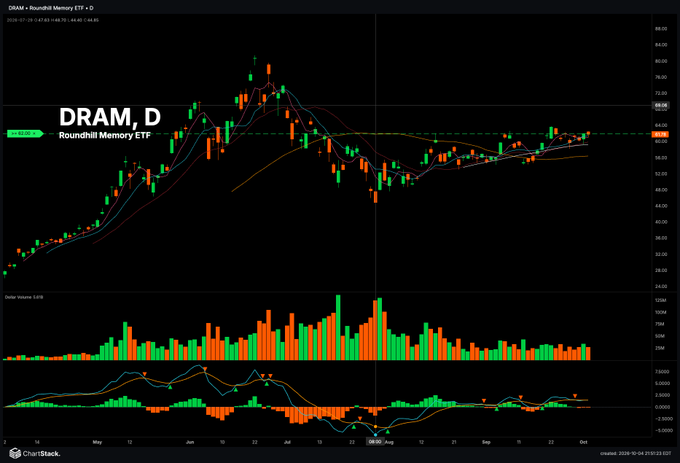Click the 14 date label before May
The image size is (680, 463).
point(37,442)
